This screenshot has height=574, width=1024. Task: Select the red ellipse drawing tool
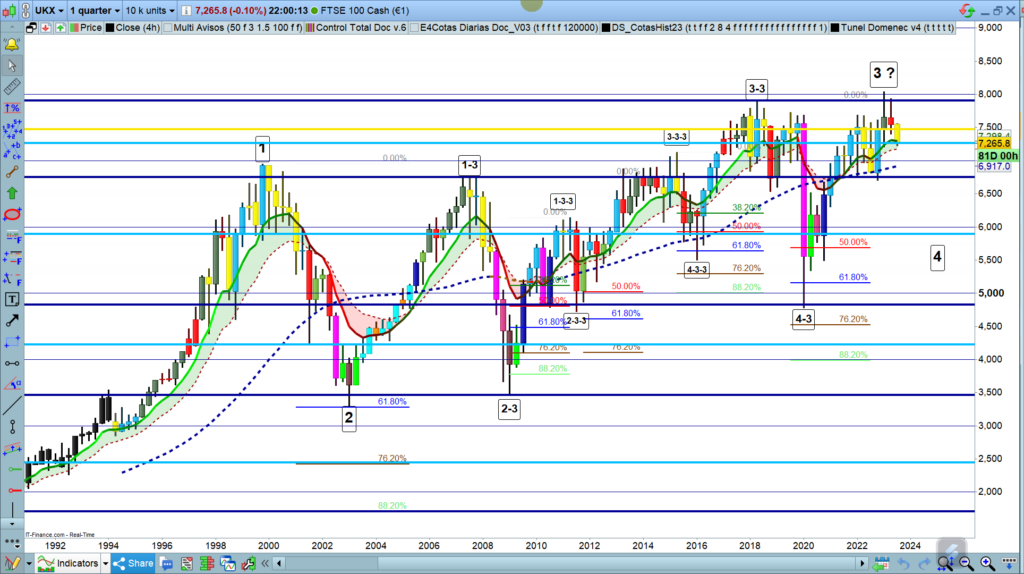(13, 214)
